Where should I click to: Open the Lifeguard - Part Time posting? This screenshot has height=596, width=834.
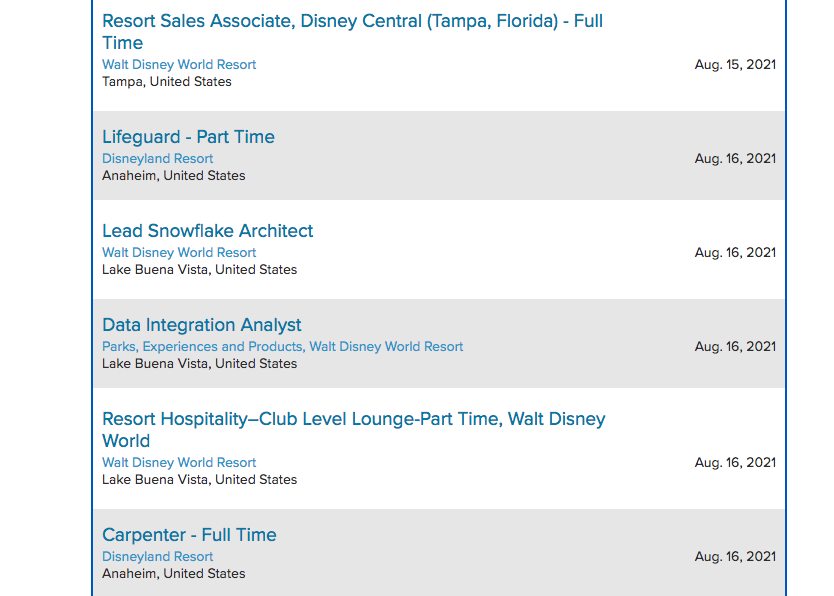point(188,137)
